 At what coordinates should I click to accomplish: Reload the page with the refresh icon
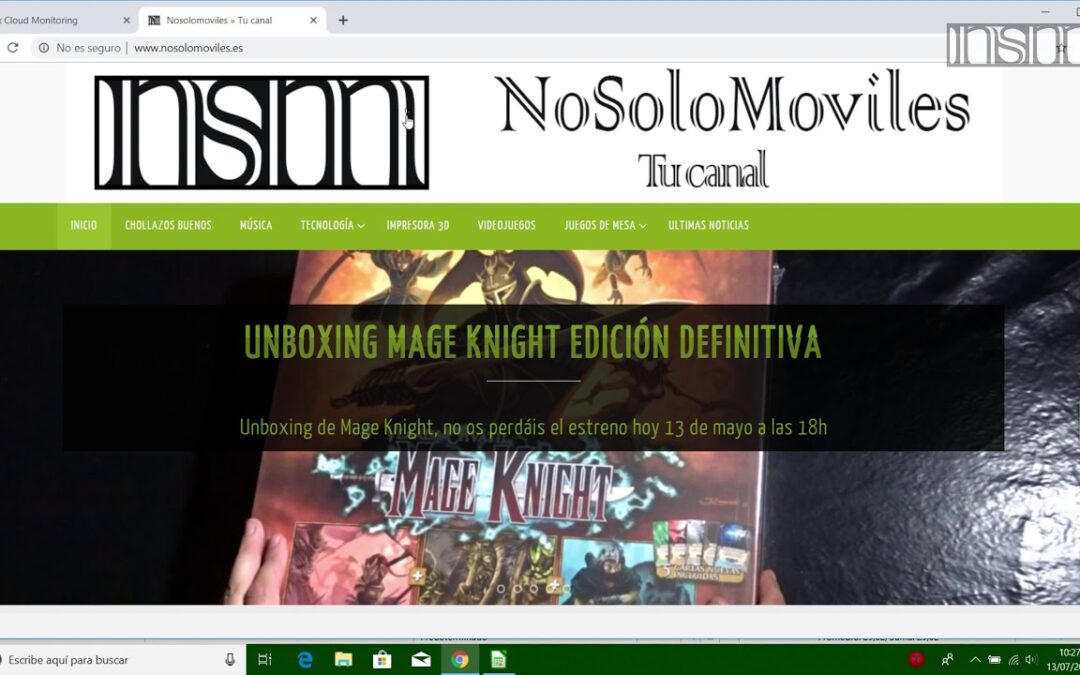tap(12, 48)
